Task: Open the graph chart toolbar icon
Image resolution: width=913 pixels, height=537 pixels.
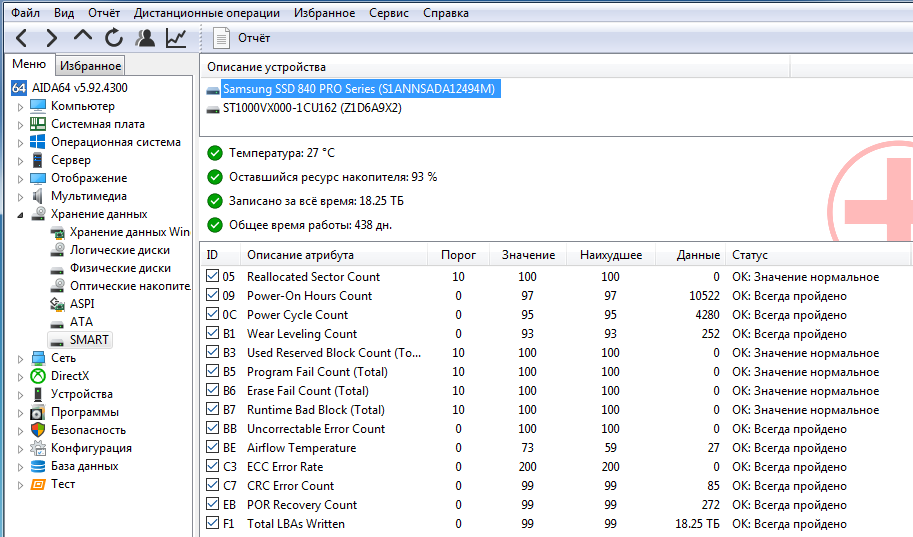Action: coord(176,38)
